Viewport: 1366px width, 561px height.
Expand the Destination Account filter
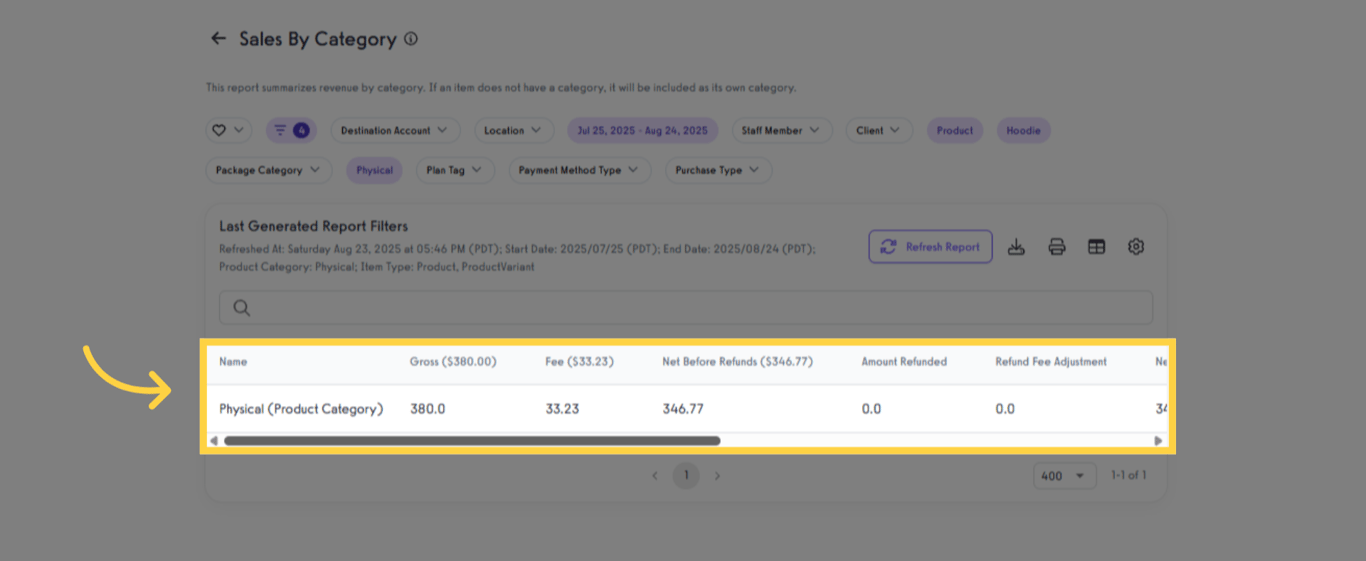click(x=395, y=130)
